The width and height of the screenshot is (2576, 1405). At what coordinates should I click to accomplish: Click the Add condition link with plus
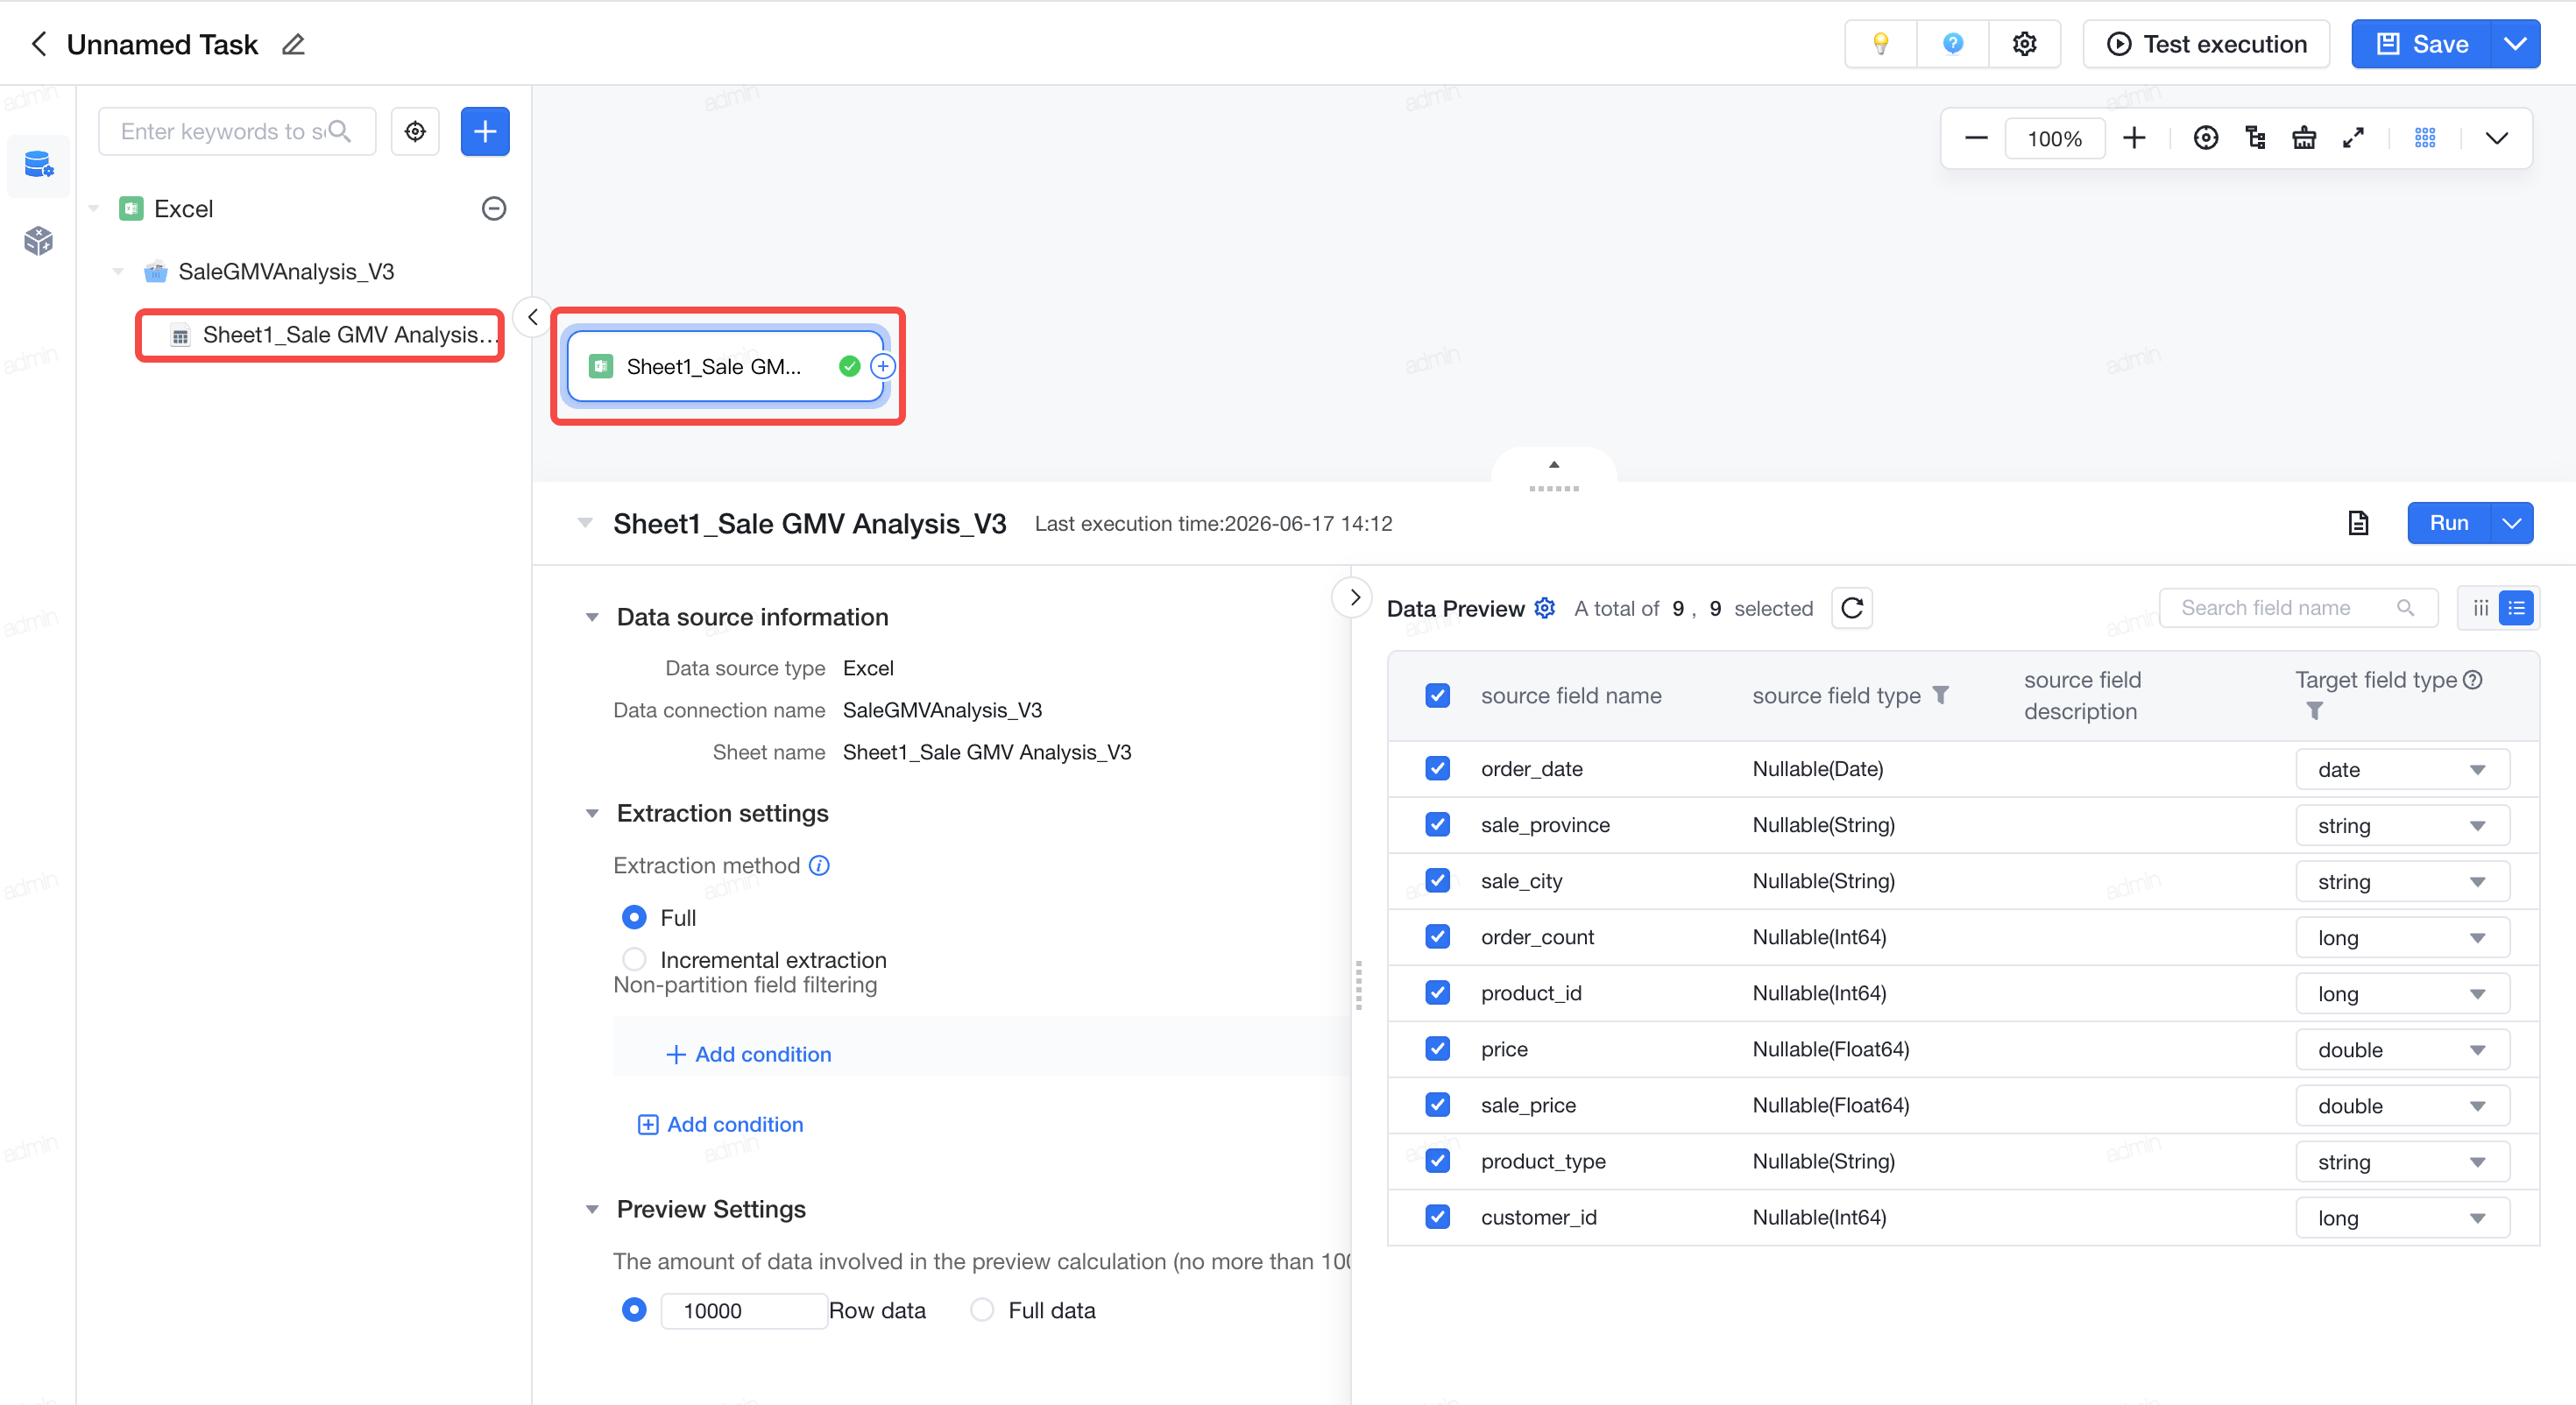pyautogui.click(x=749, y=1054)
